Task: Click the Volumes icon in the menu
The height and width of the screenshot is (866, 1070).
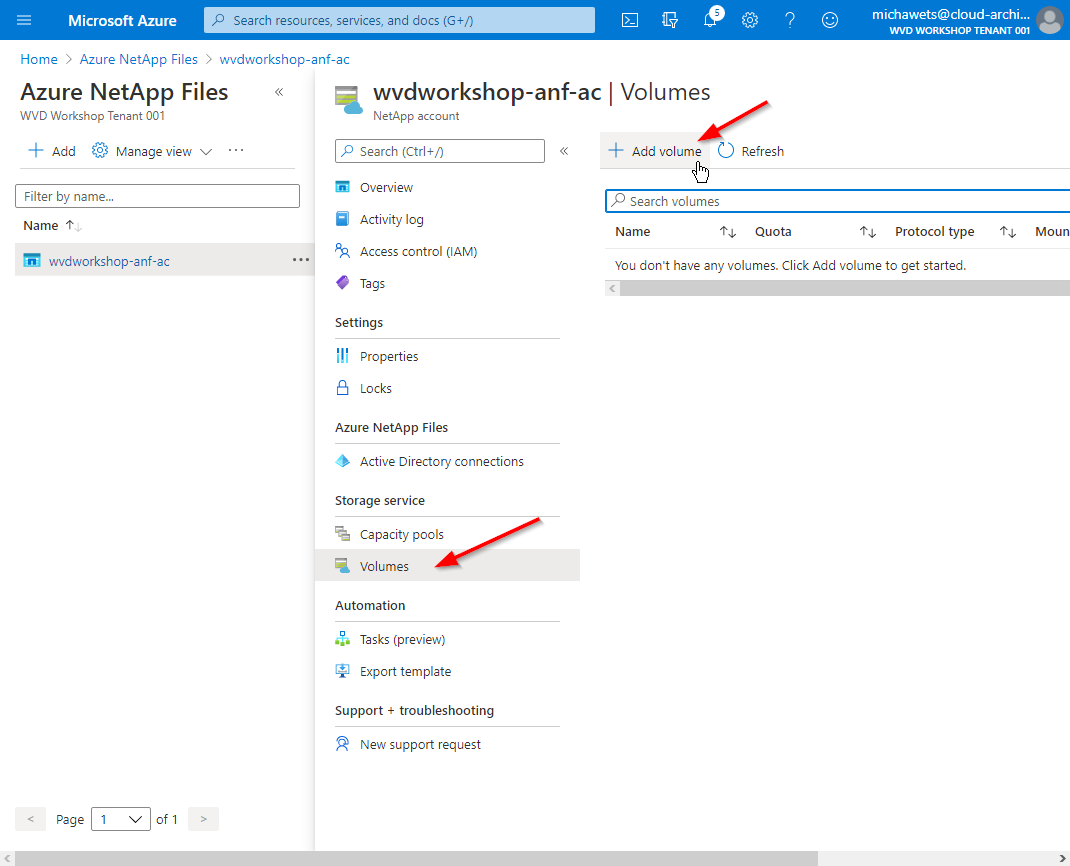Action: [x=343, y=566]
